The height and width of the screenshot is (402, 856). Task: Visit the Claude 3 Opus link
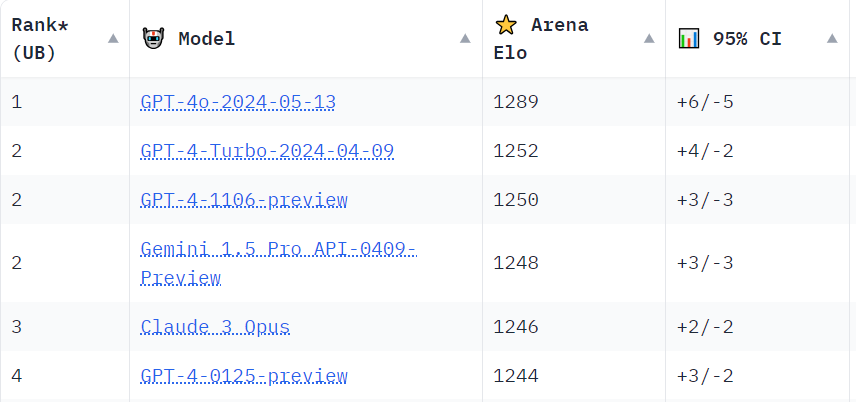(x=215, y=327)
